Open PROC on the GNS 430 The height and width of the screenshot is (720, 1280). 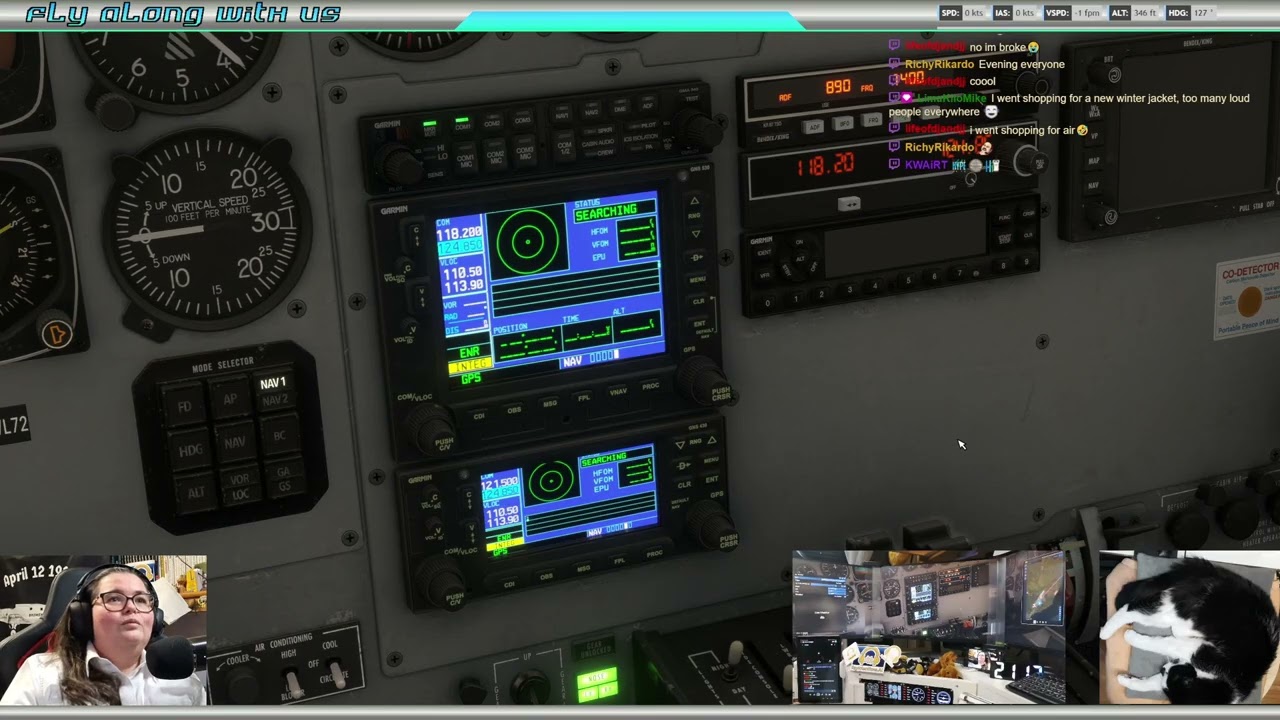(x=654, y=554)
